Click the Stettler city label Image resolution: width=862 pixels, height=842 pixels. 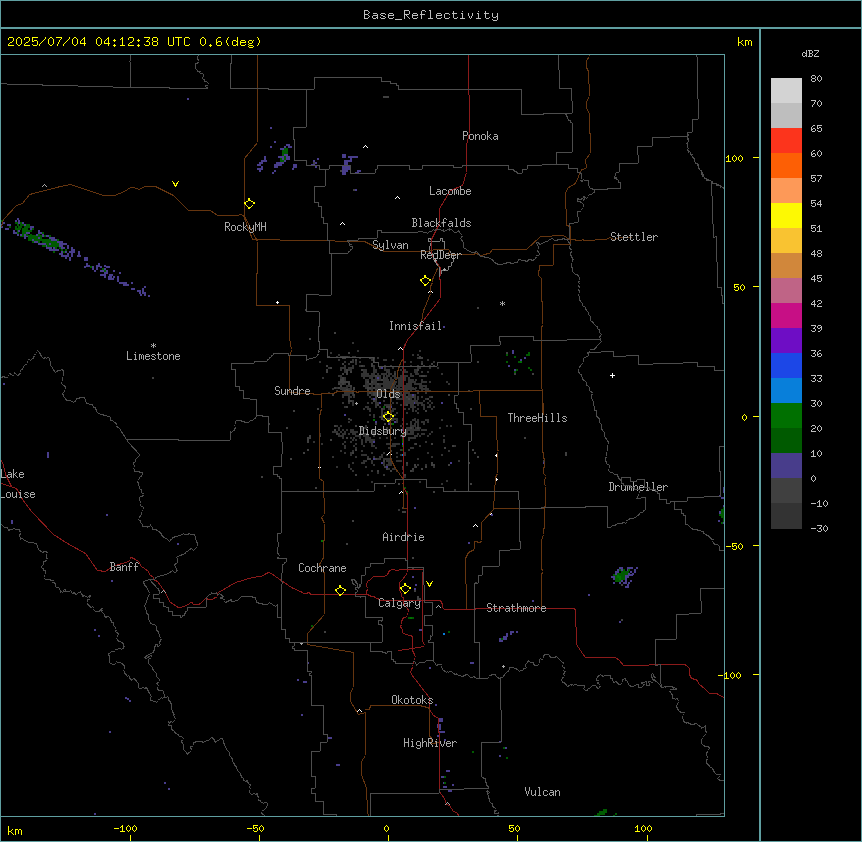[x=634, y=237]
